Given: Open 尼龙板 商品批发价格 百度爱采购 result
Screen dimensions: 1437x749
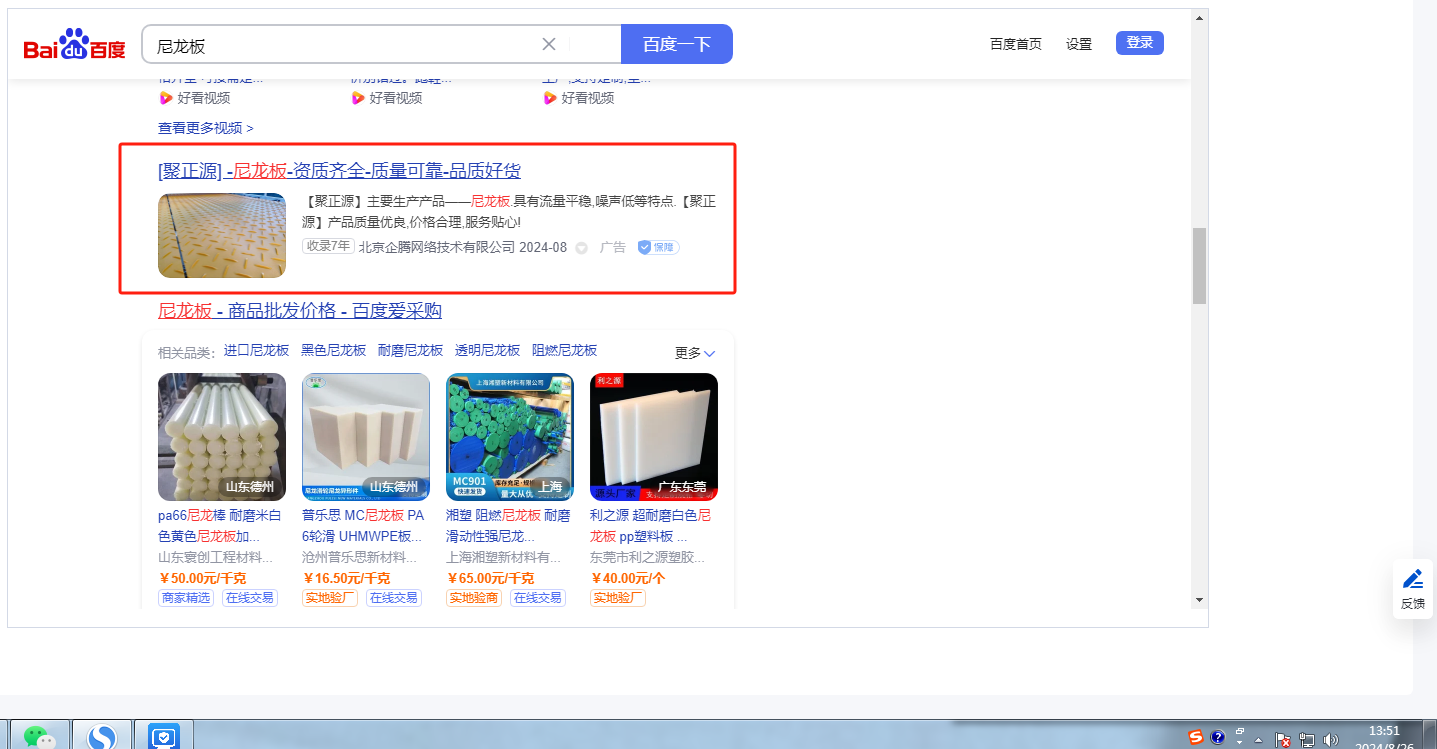Looking at the screenshot, I should [x=300, y=311].
